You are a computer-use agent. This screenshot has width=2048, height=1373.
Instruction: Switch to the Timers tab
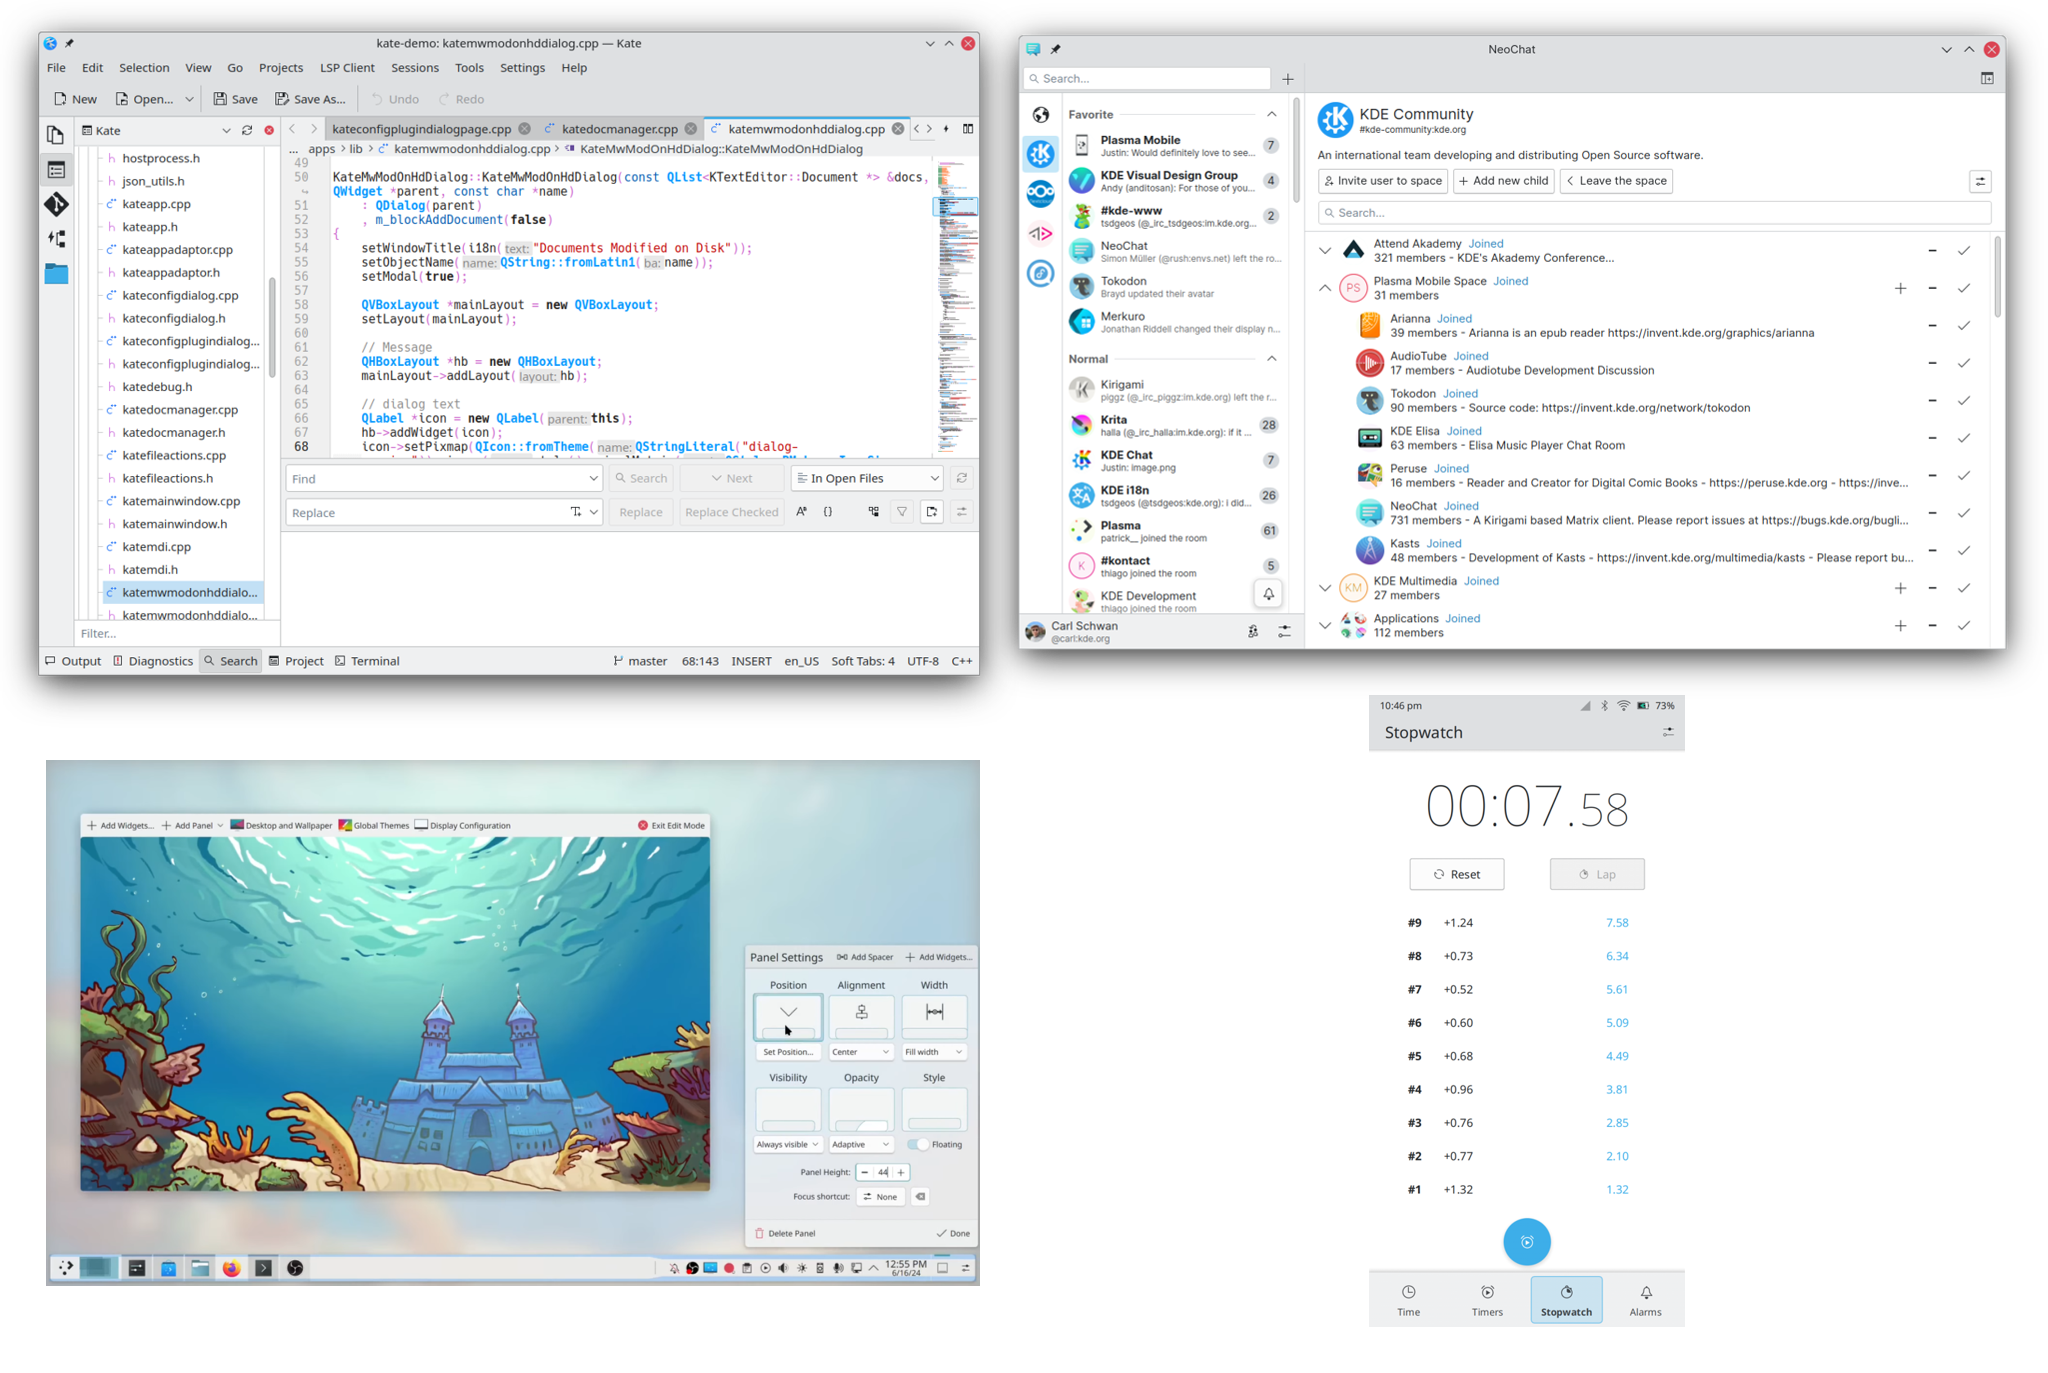(x=1487, y=1300)
